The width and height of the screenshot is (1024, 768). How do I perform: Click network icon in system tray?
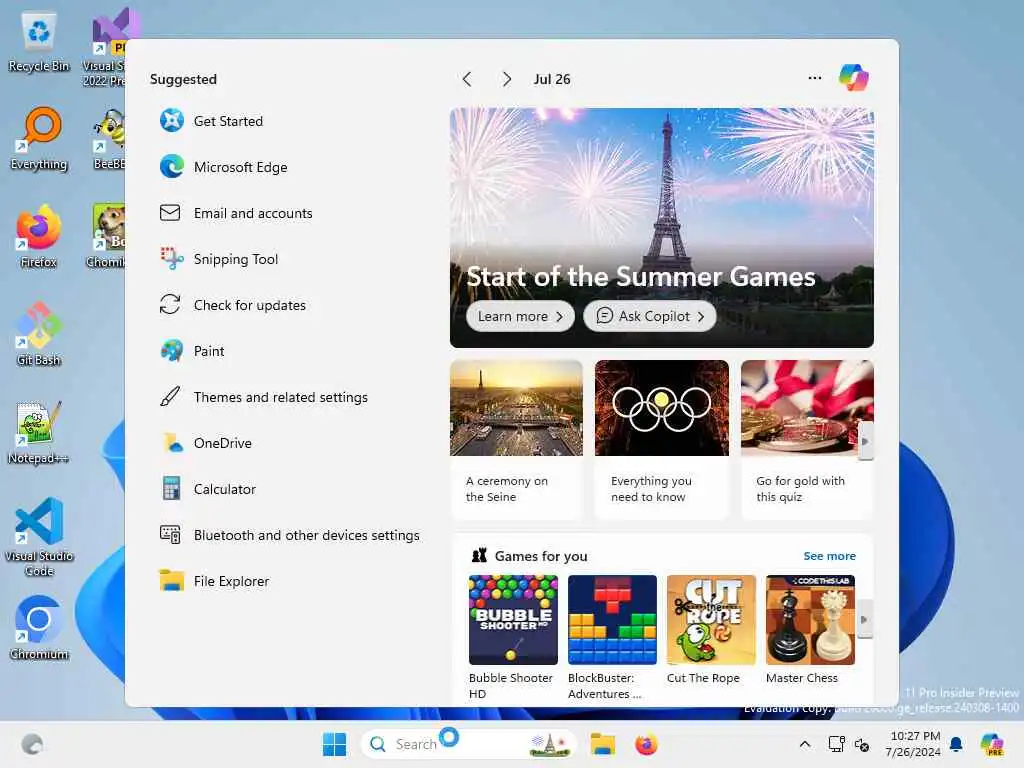[x=836, y=744]
